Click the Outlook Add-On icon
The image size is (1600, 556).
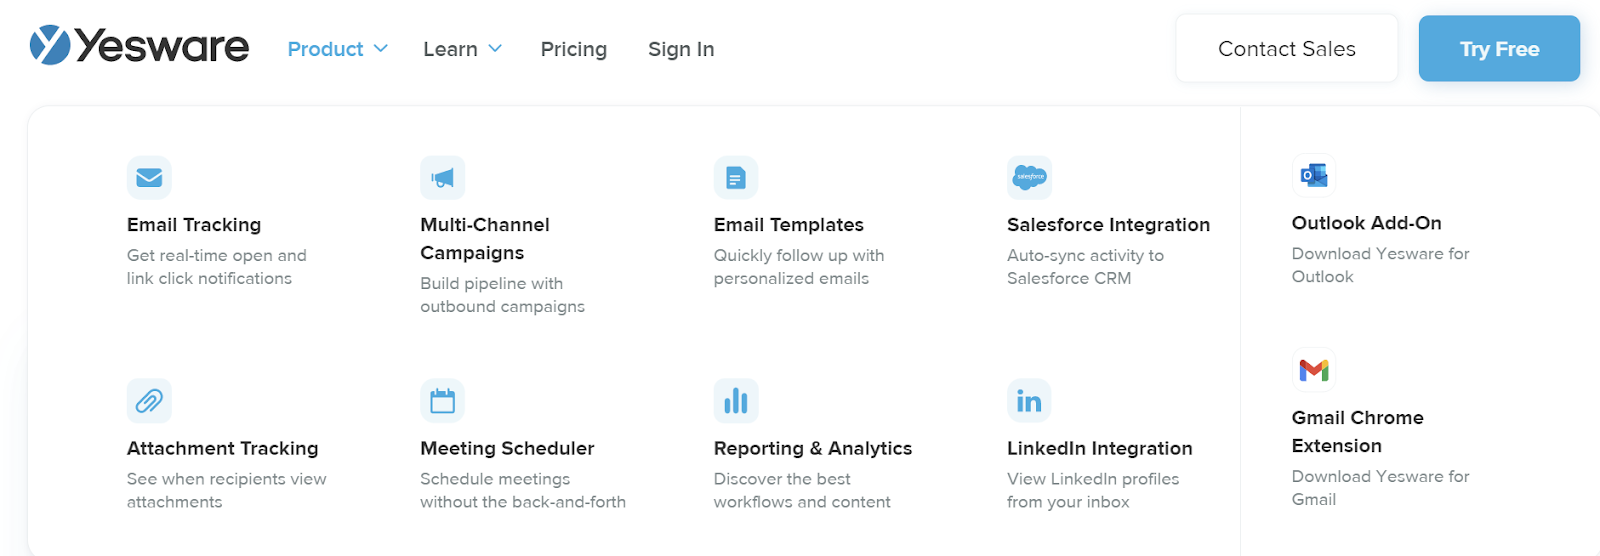[x=1314, y=176]
